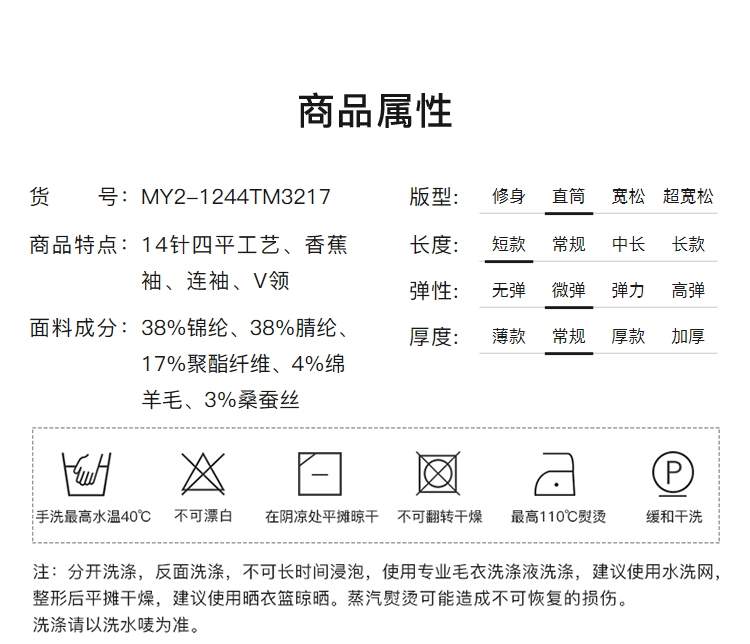Screen dimensions: 750x644
Task: Click the hand wash 40°C icon
Action: pyautogui.click(x=86, y=472)
